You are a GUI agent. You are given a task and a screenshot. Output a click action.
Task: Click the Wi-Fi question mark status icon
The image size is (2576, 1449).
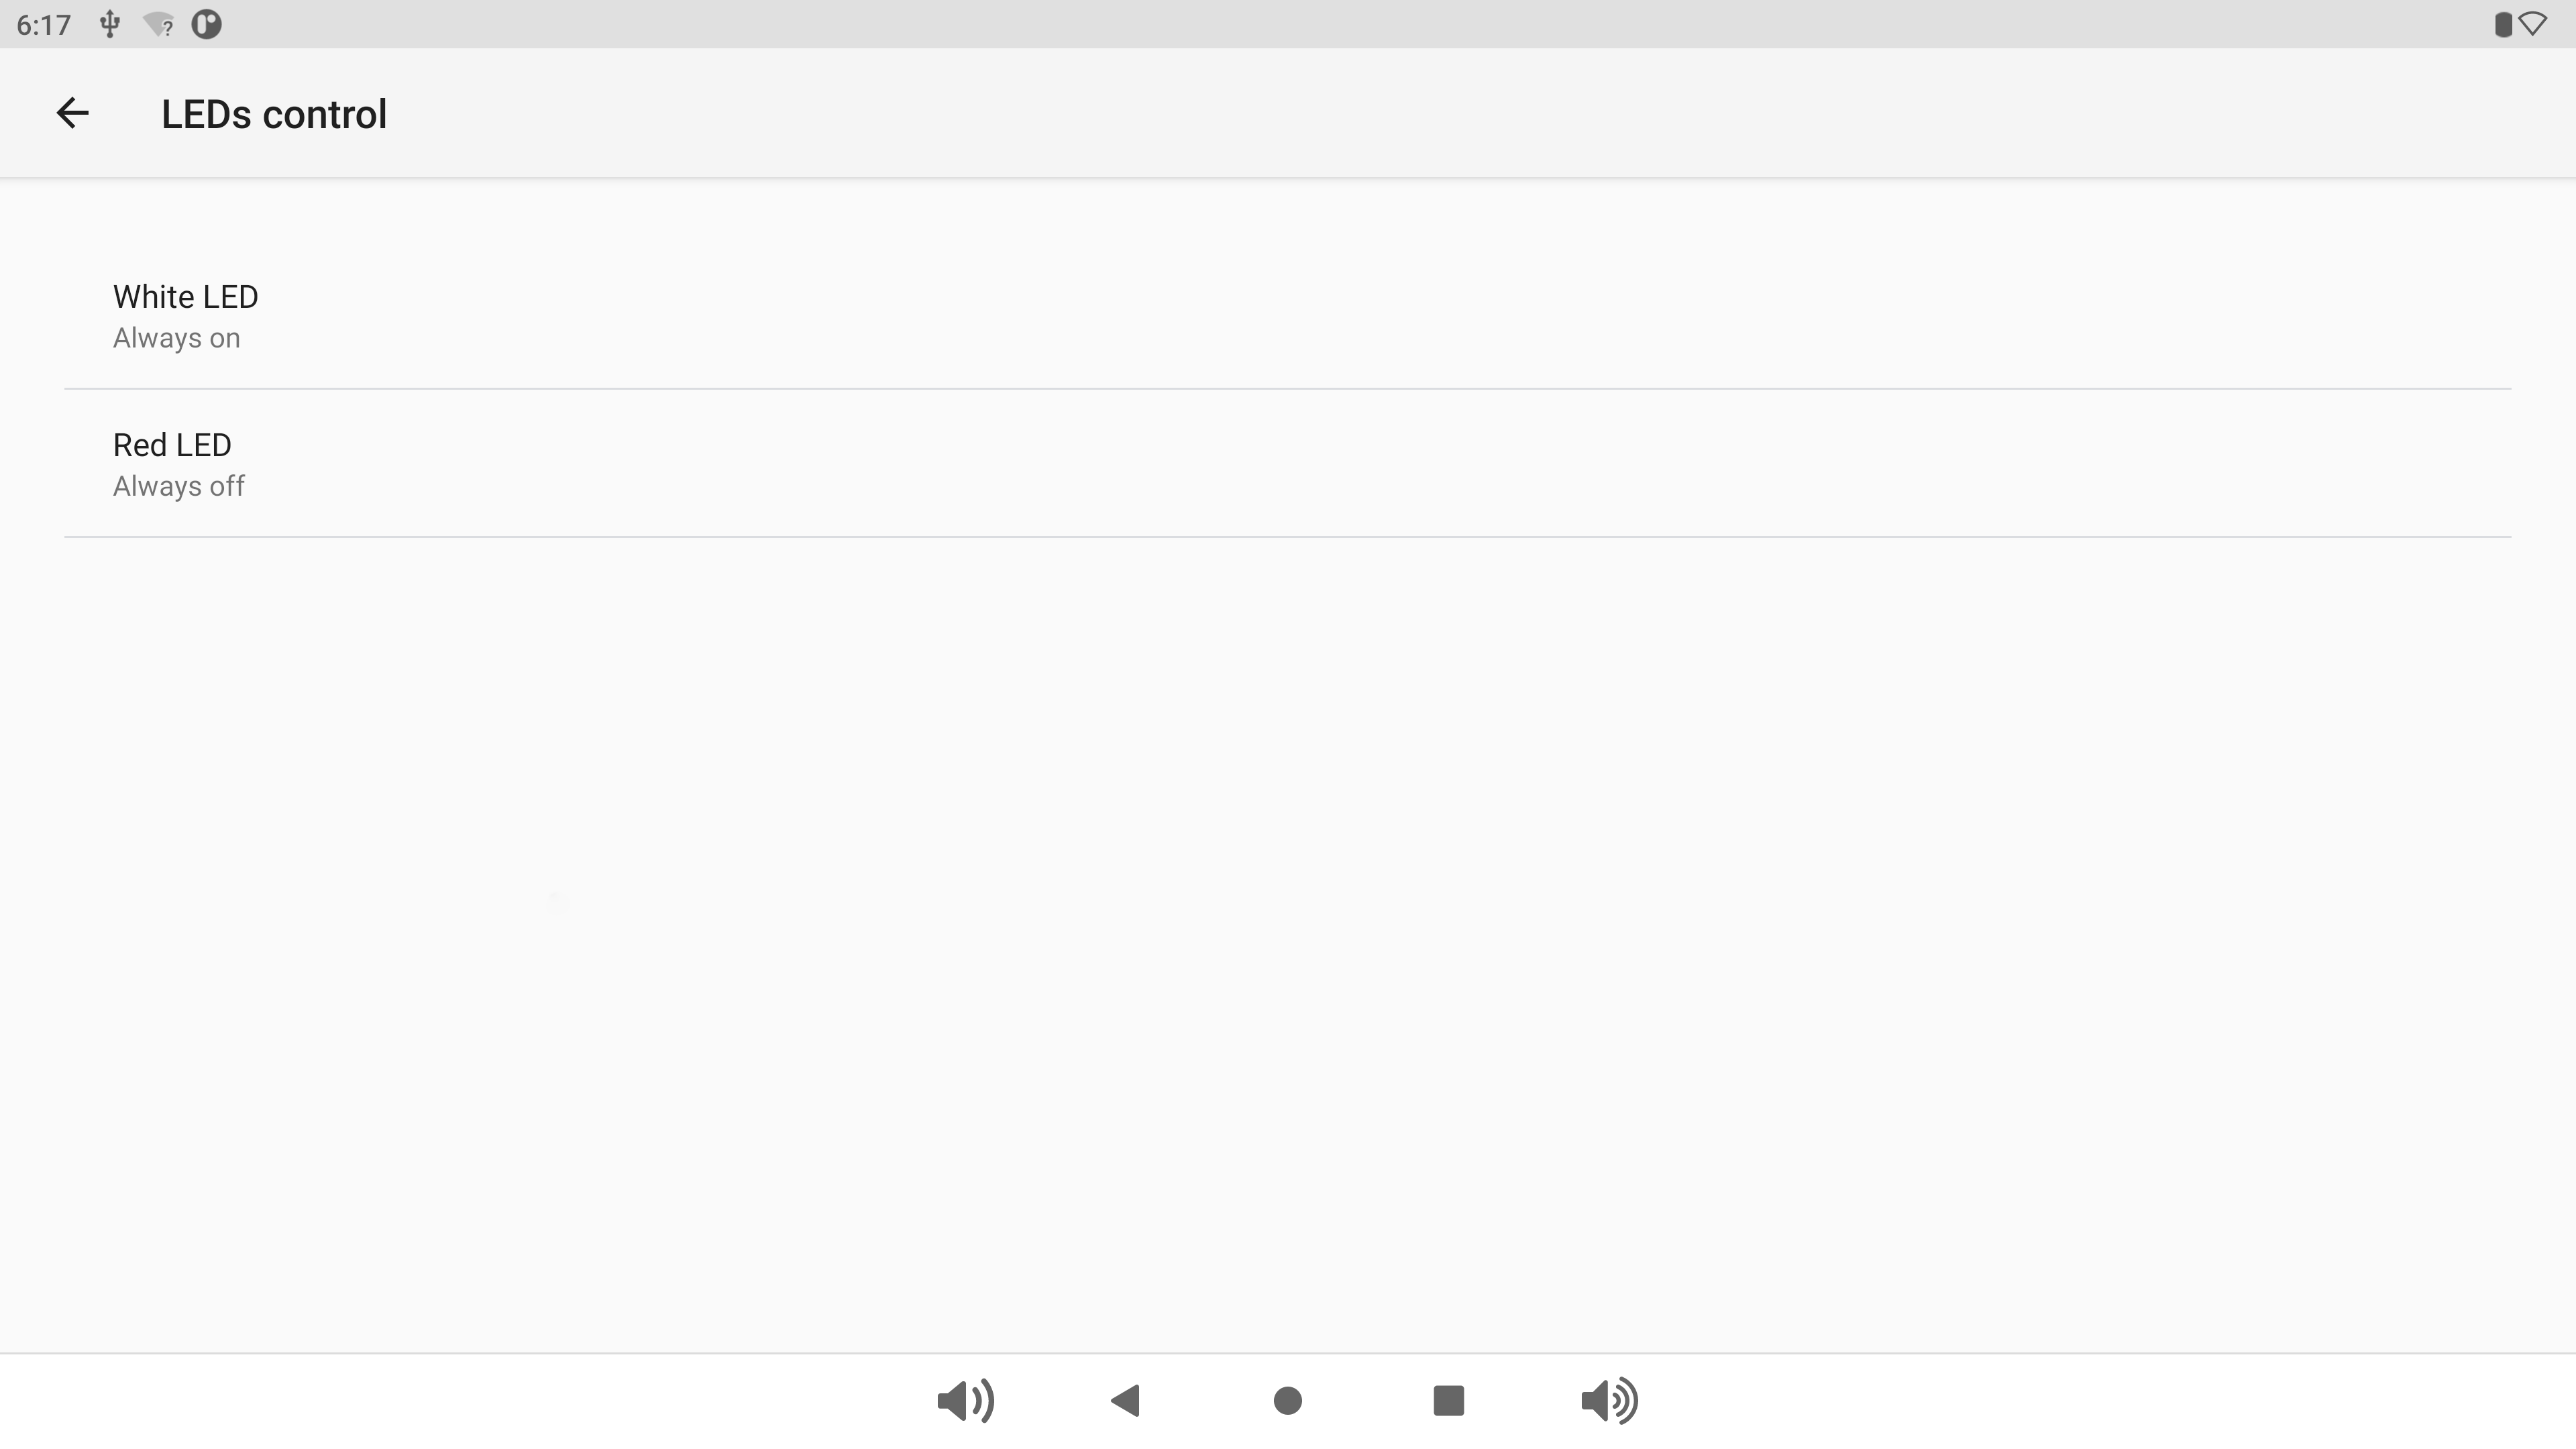[158, 24]
